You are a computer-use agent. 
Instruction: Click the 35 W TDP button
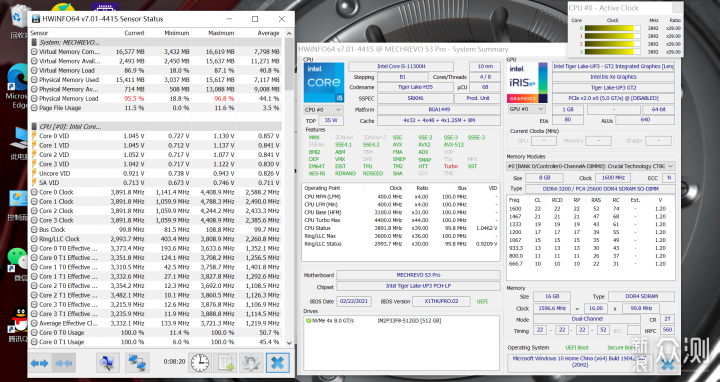[x=331, y=120]
